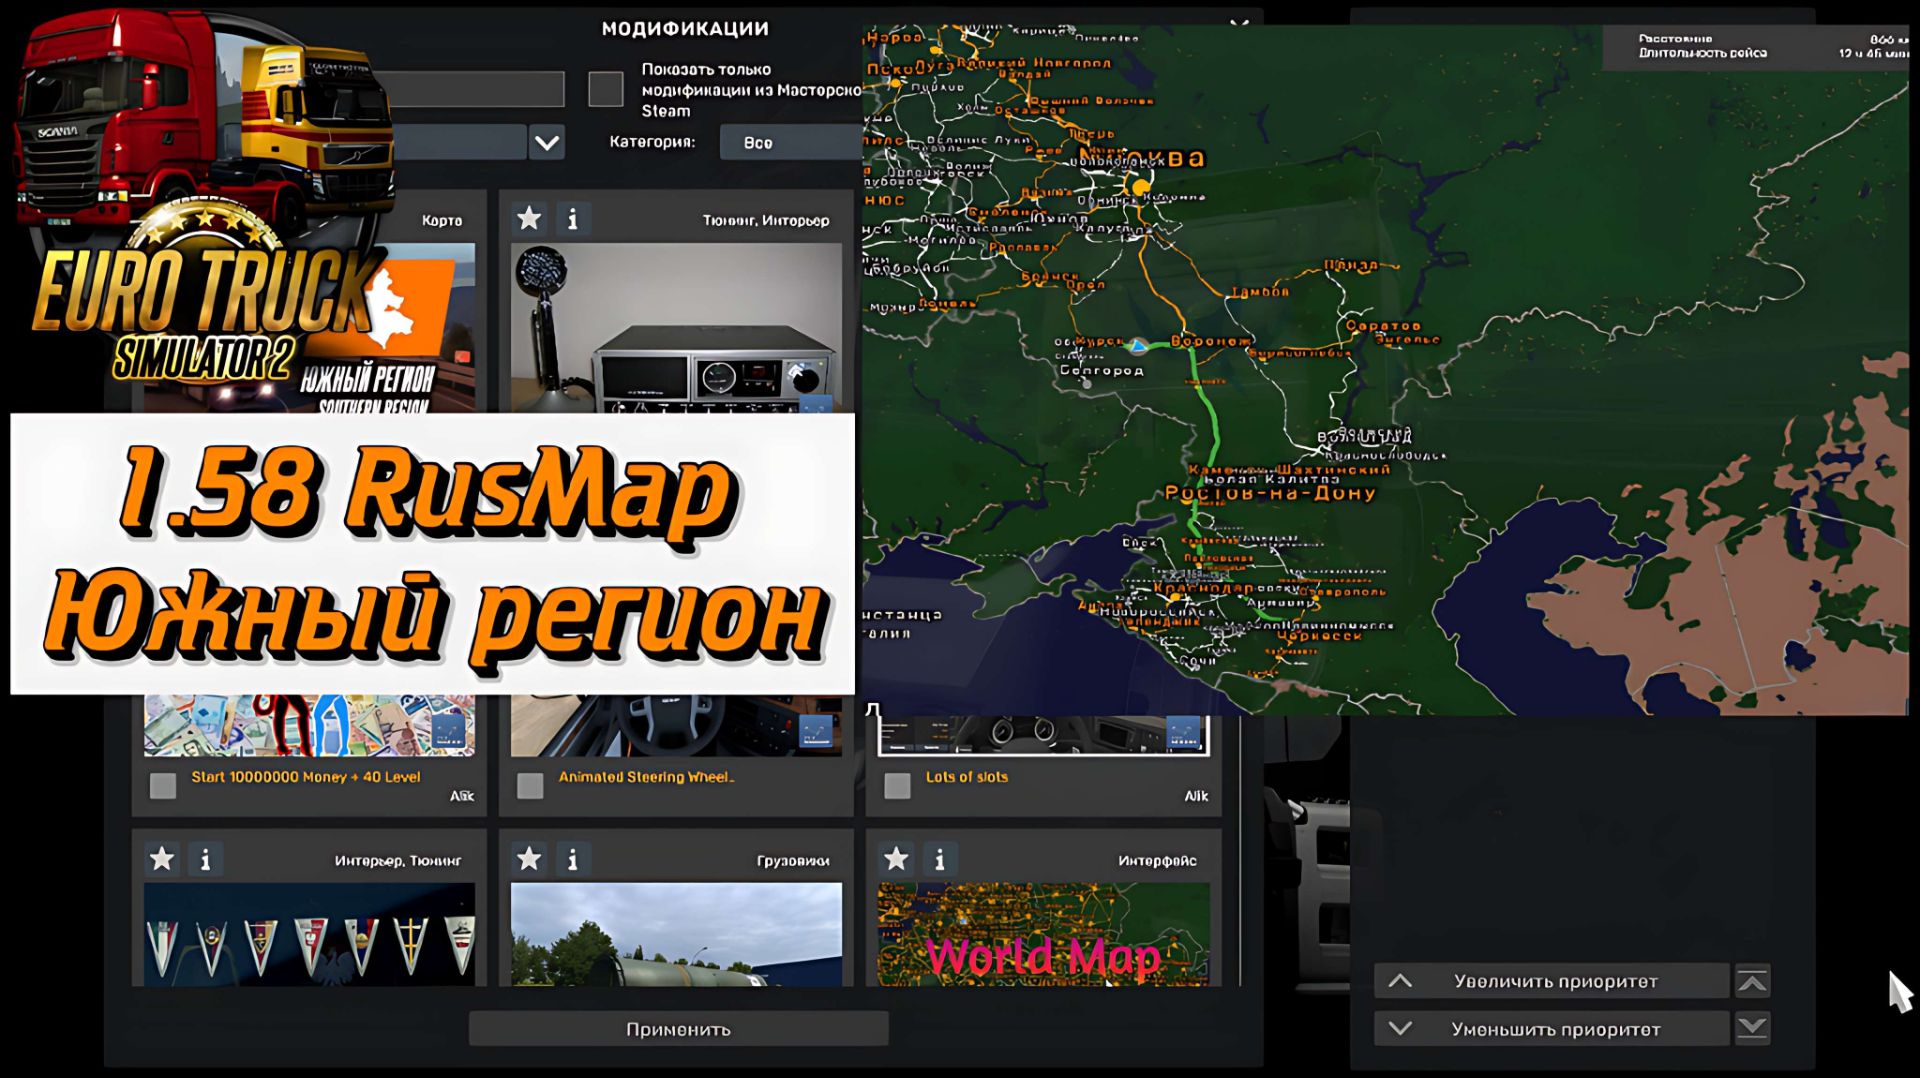Click the Интерфейс category label
This screenshot has height=1078, width=1920.
click(x=1157, y=860)
